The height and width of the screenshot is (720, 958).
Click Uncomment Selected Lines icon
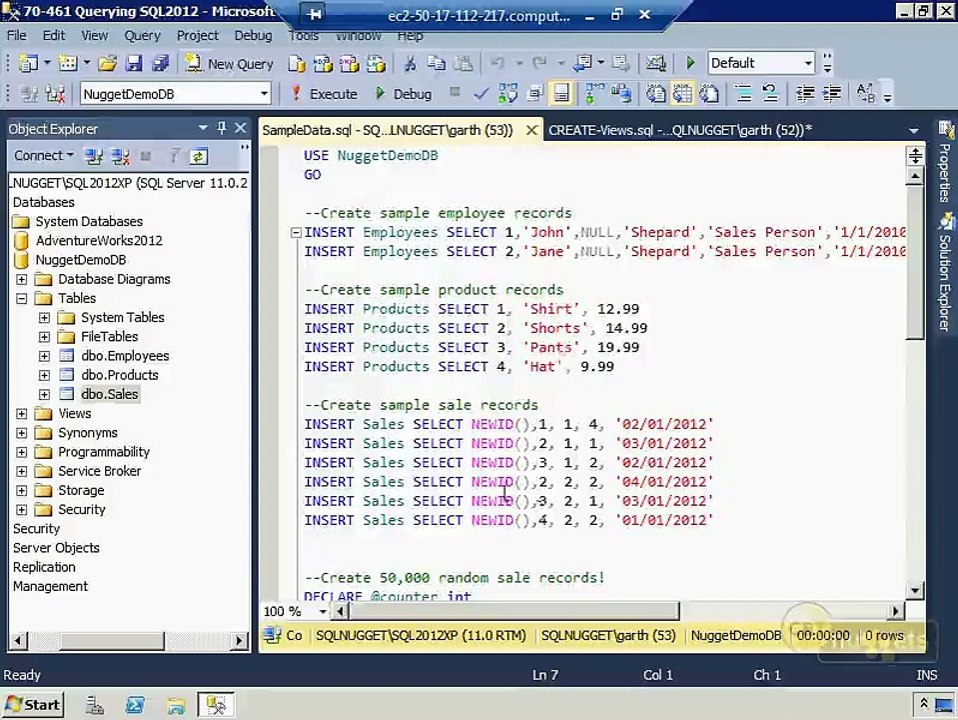(x=770, y=94)
